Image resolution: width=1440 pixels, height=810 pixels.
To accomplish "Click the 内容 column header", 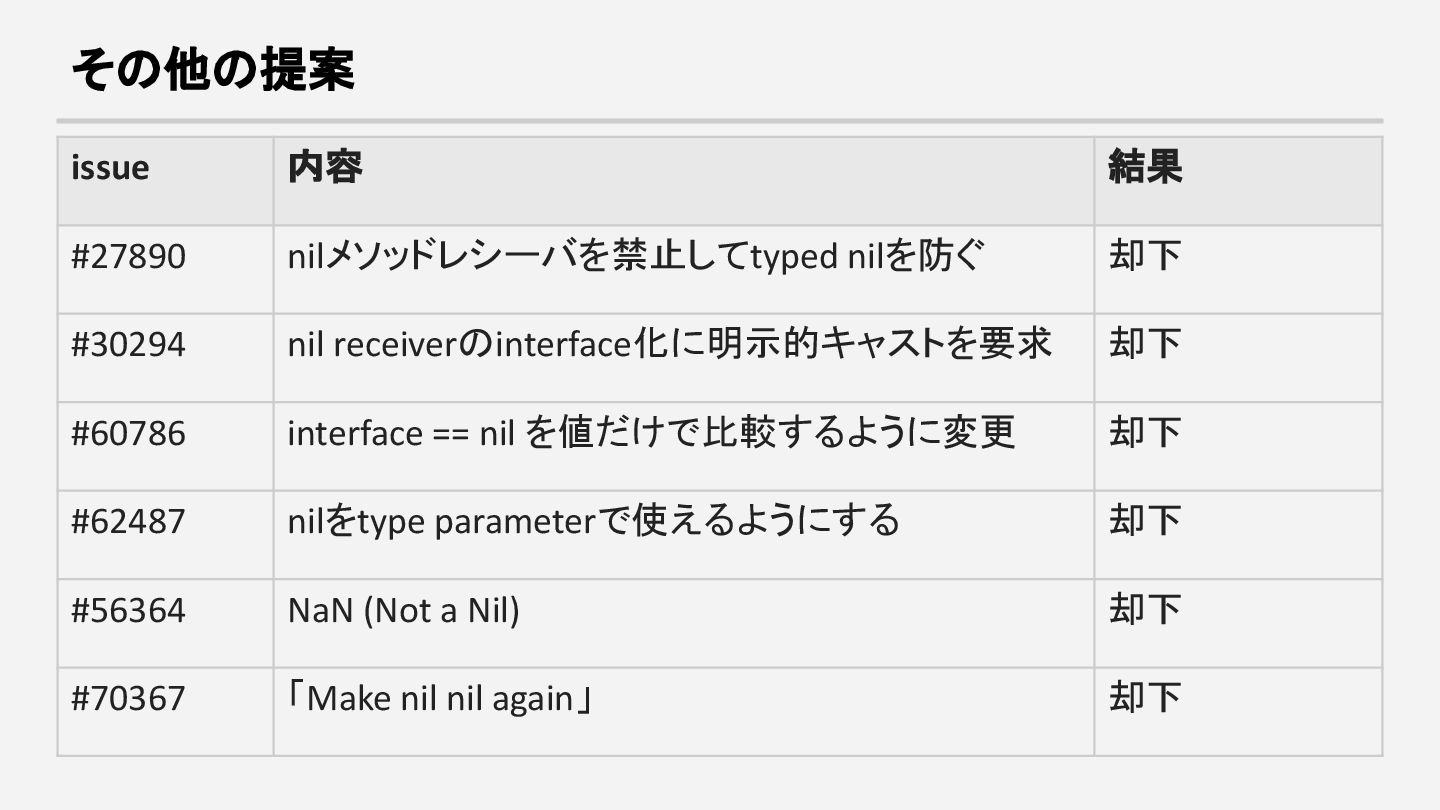I will (325, 167).
